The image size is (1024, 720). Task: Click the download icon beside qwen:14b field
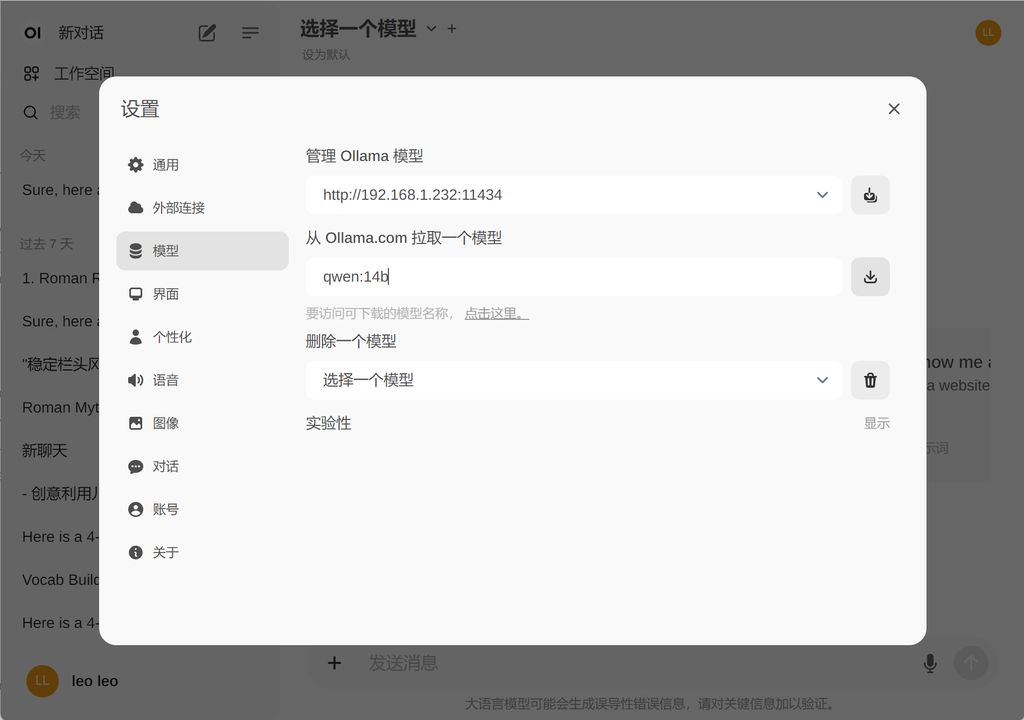click(870, 277)
